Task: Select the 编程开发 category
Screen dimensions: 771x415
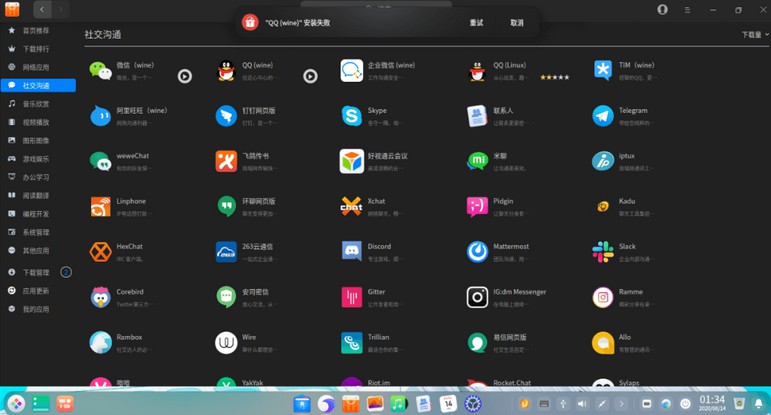Action: click(x=37, y=214)
